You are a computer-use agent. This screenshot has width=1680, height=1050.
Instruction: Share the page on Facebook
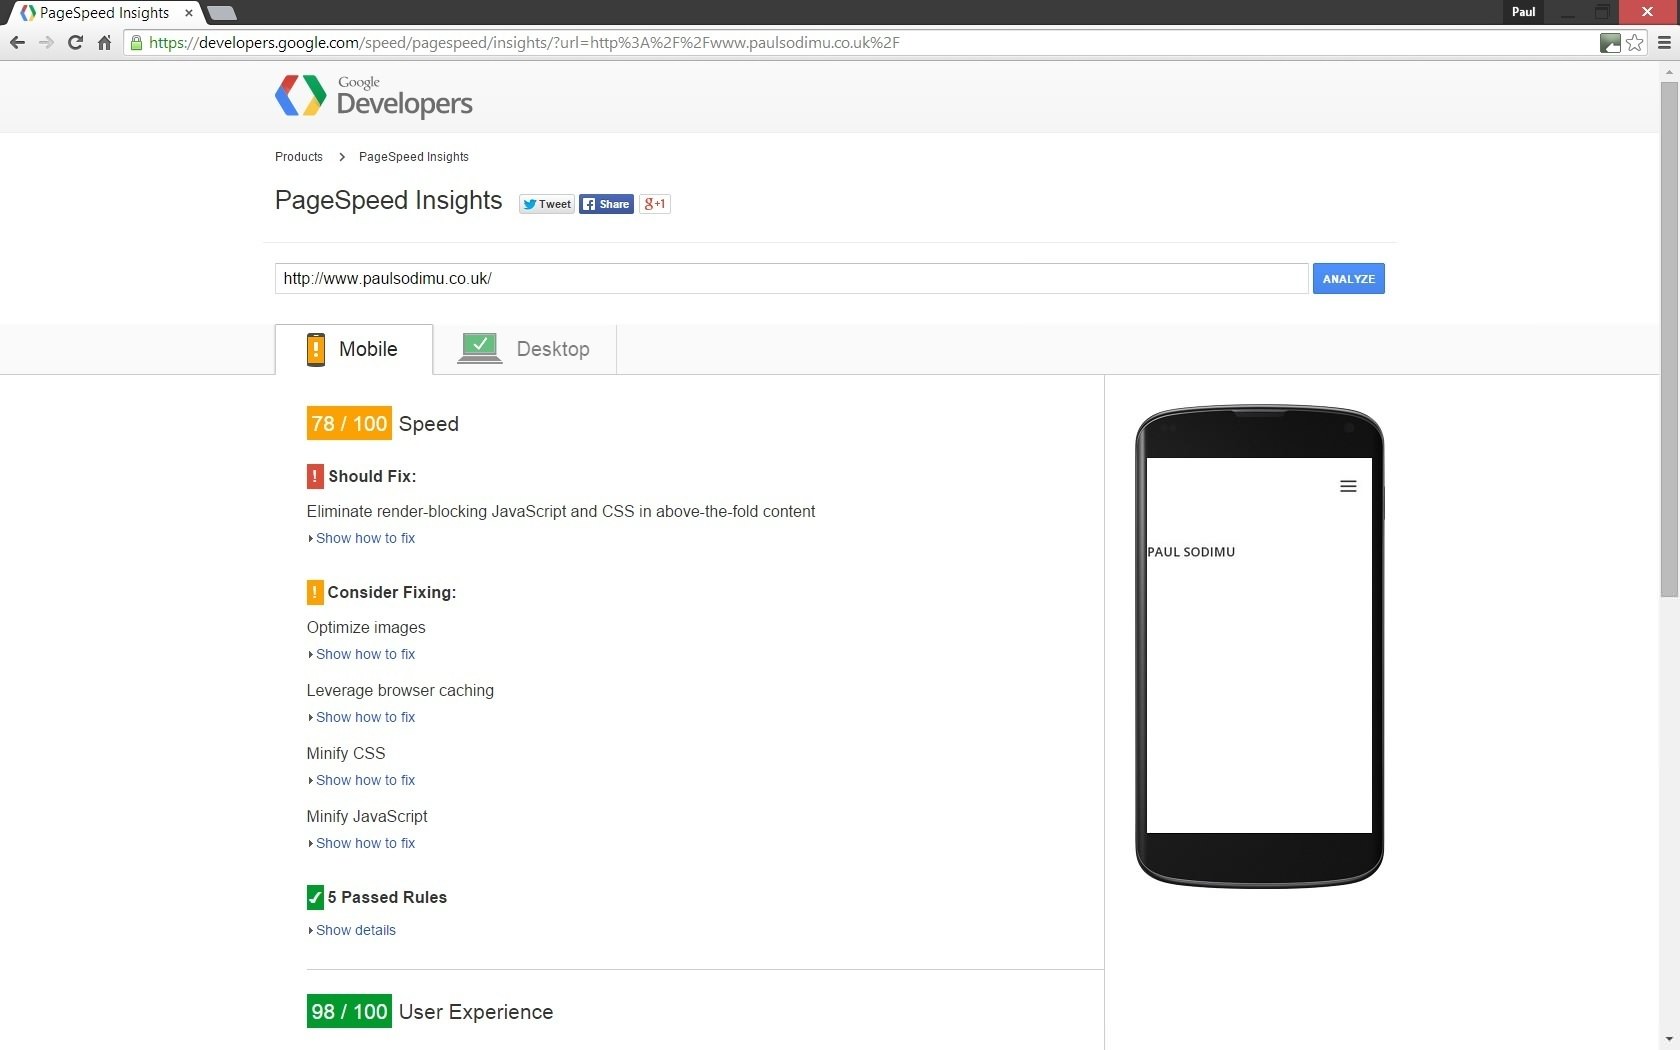point(606,204)
